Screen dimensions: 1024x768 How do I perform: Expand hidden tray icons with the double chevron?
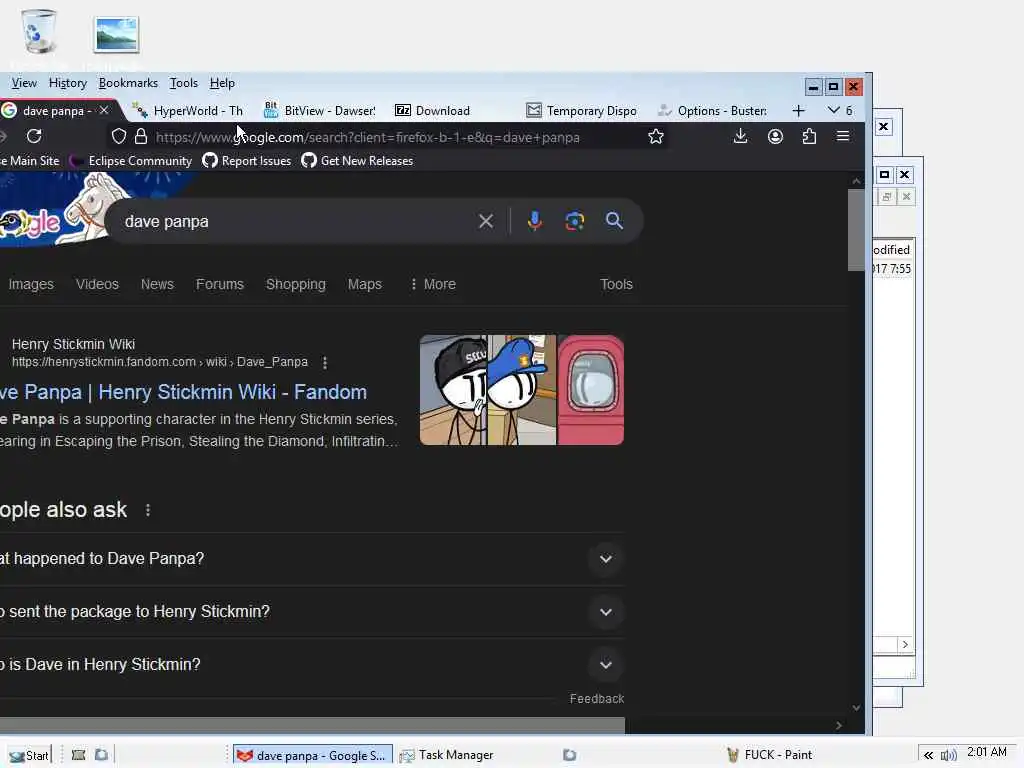click(x=928, y=756)
